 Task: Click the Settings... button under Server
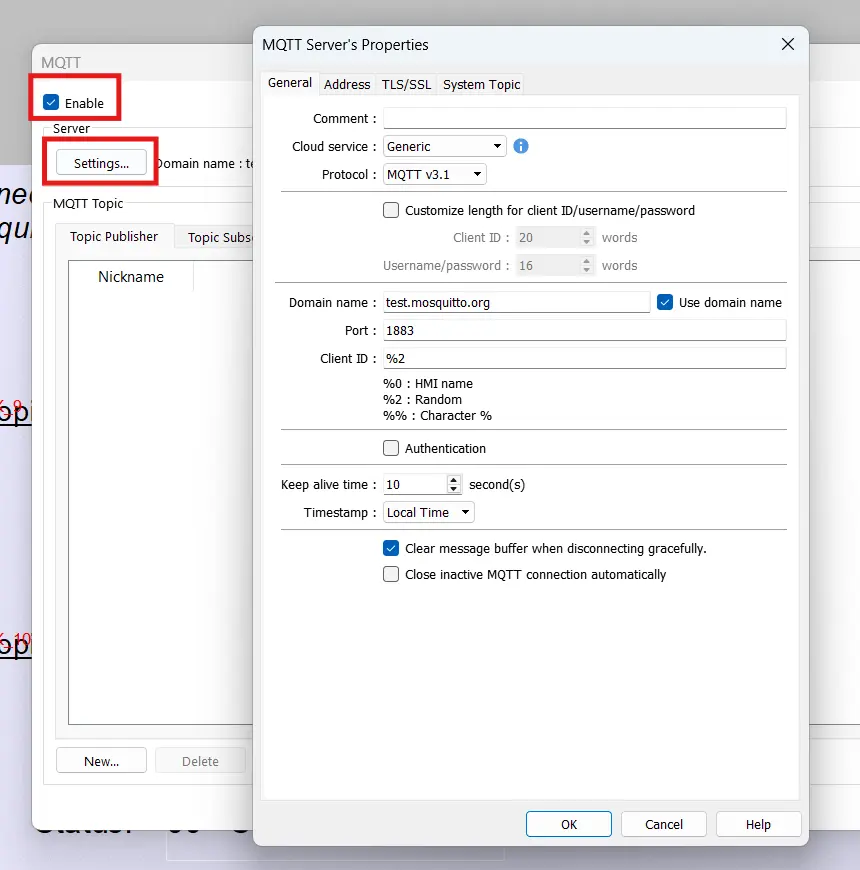99,163
